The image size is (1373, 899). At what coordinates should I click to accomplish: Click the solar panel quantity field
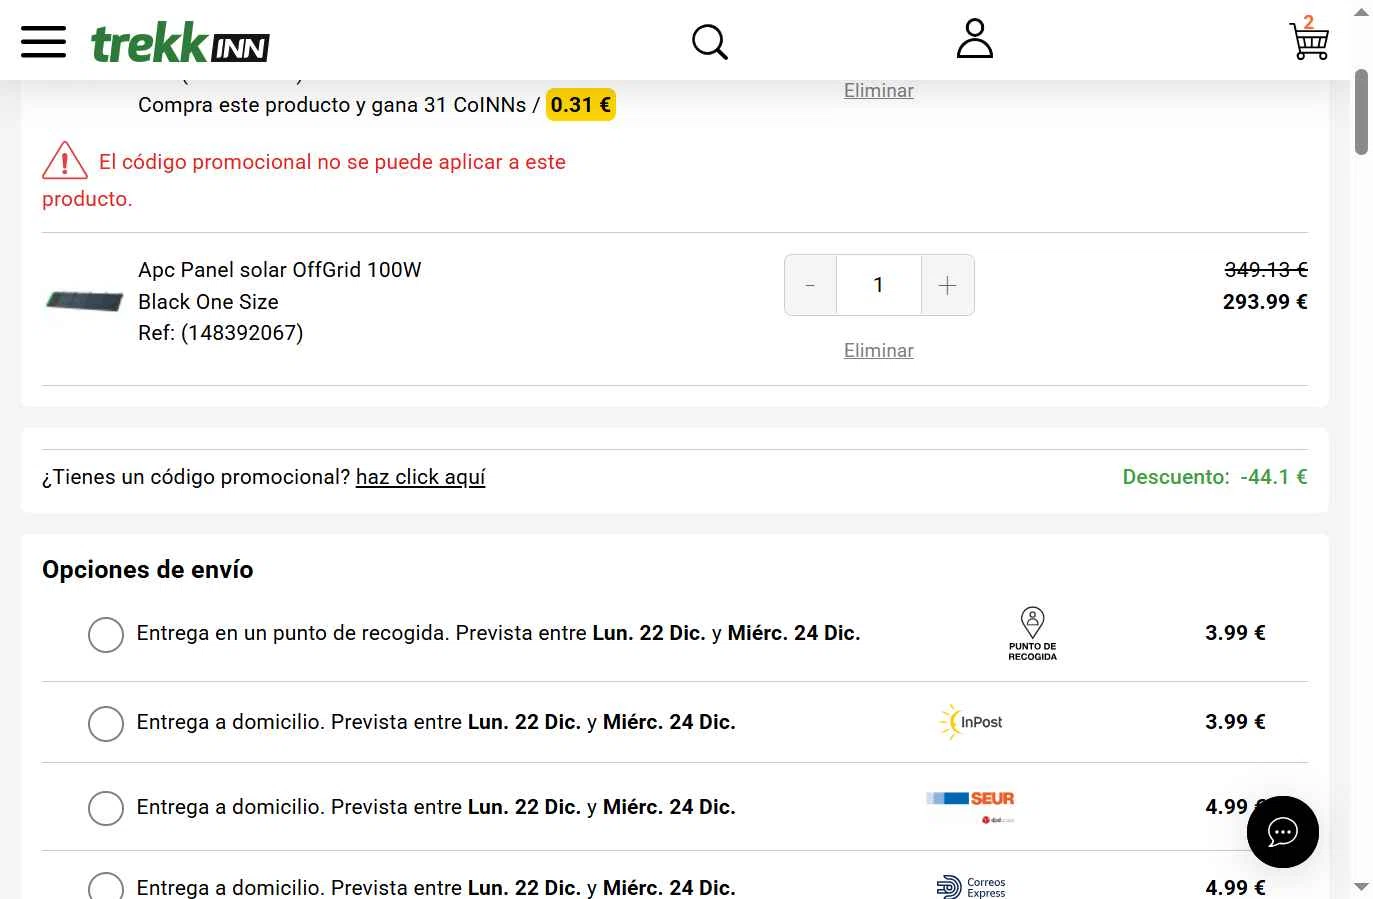(878, 286)
